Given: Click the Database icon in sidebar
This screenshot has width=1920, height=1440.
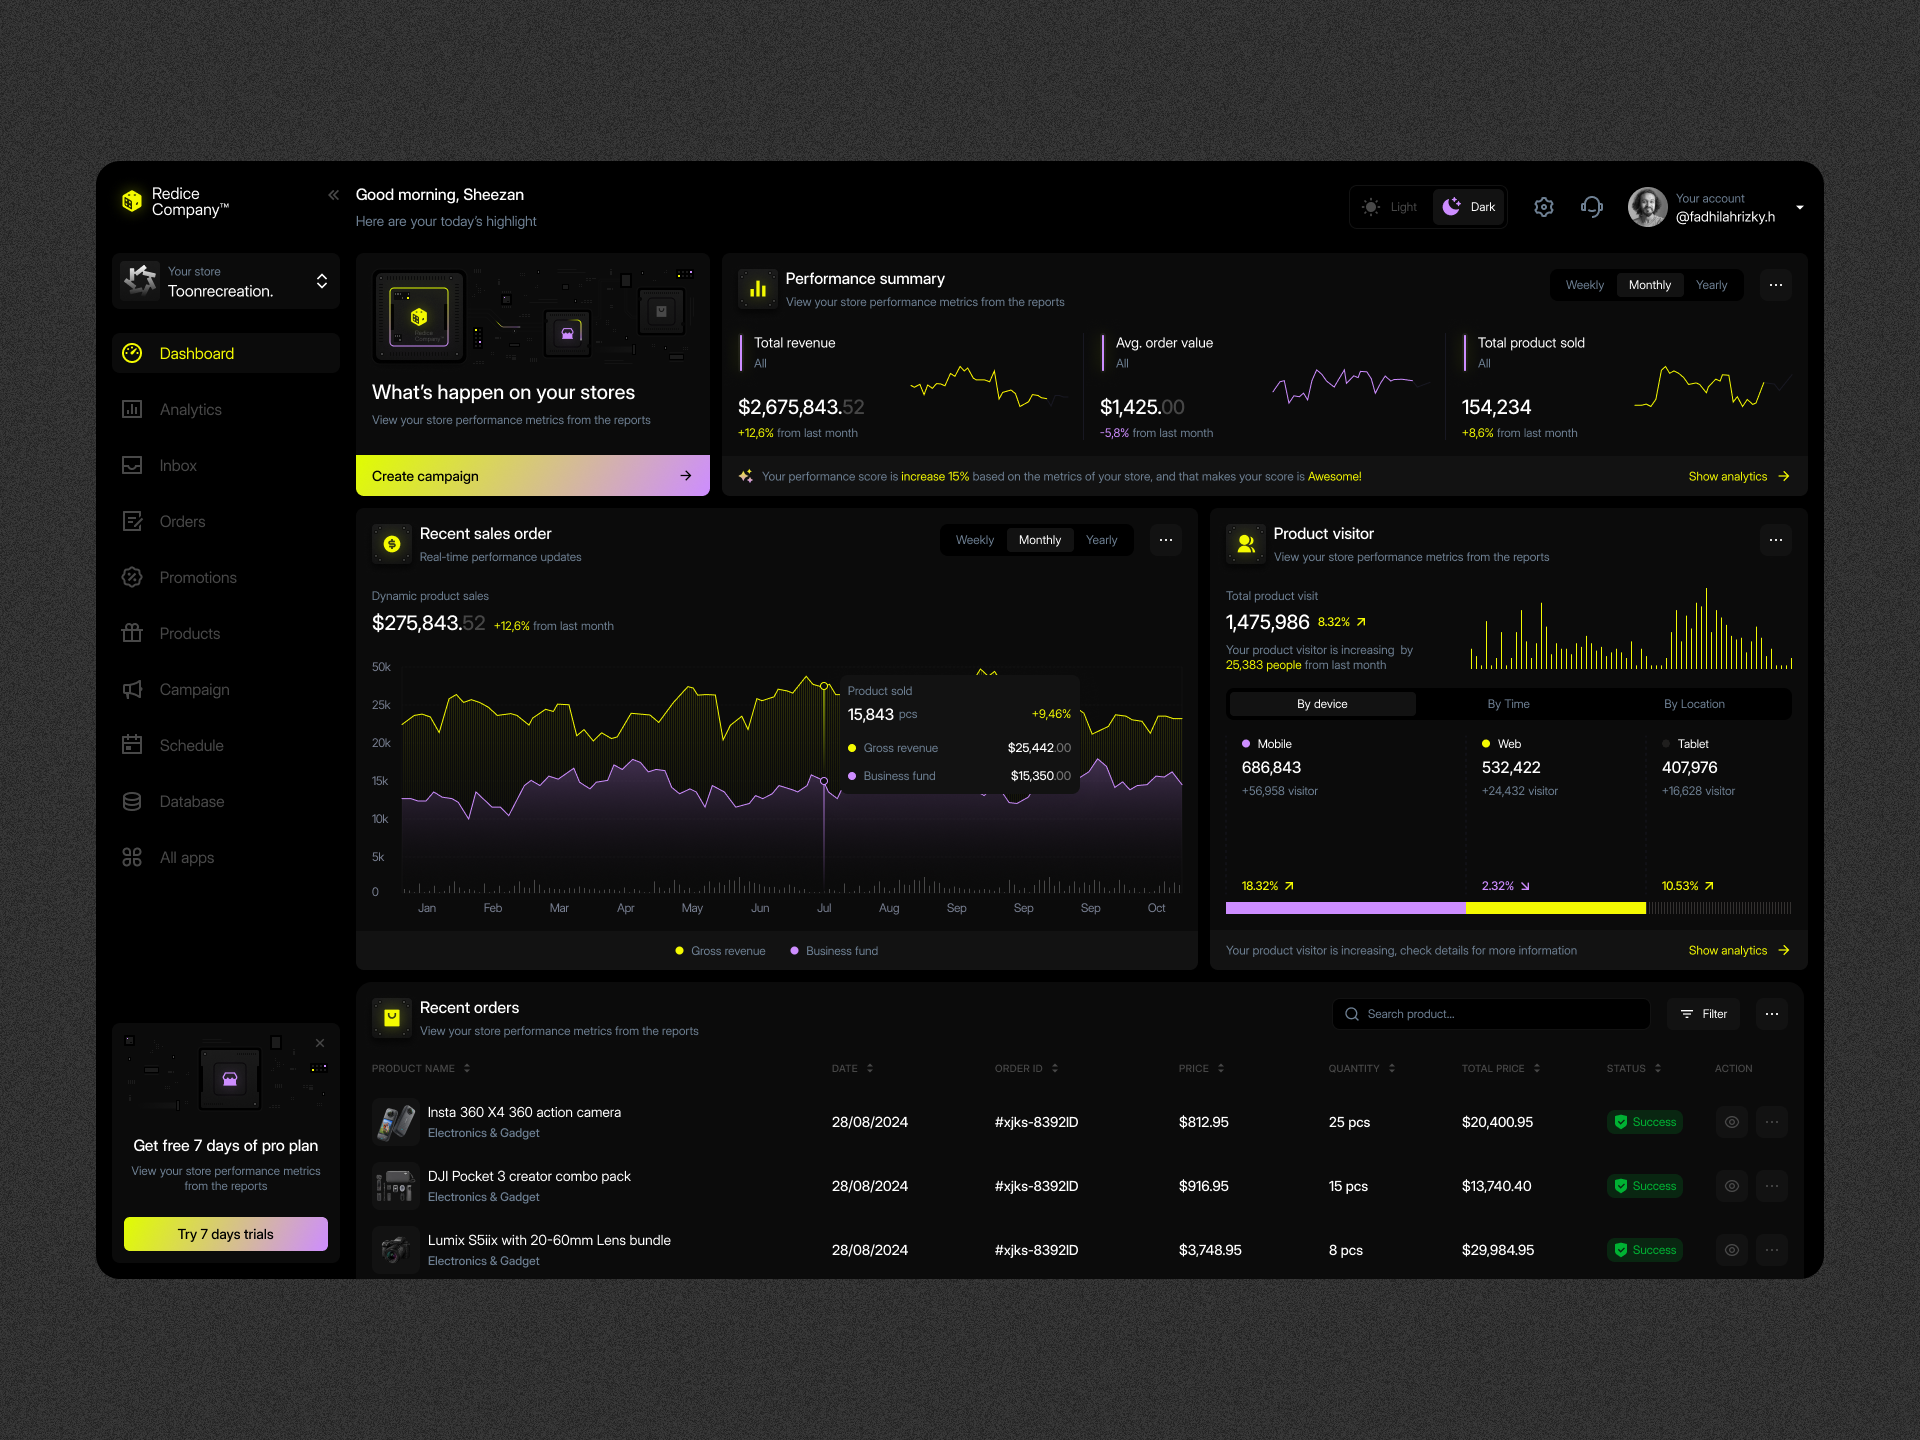Looking at the screenshot, I should tap(133, 801).
